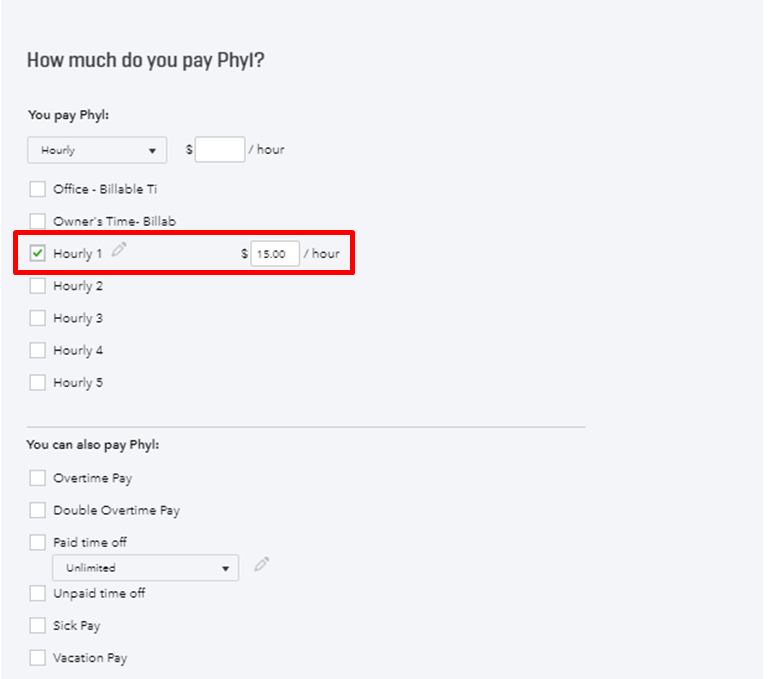The width and height of the screenshot is (777, 679).
Task: Toggle the Paid time off checkbox
Action: point(38,542)
